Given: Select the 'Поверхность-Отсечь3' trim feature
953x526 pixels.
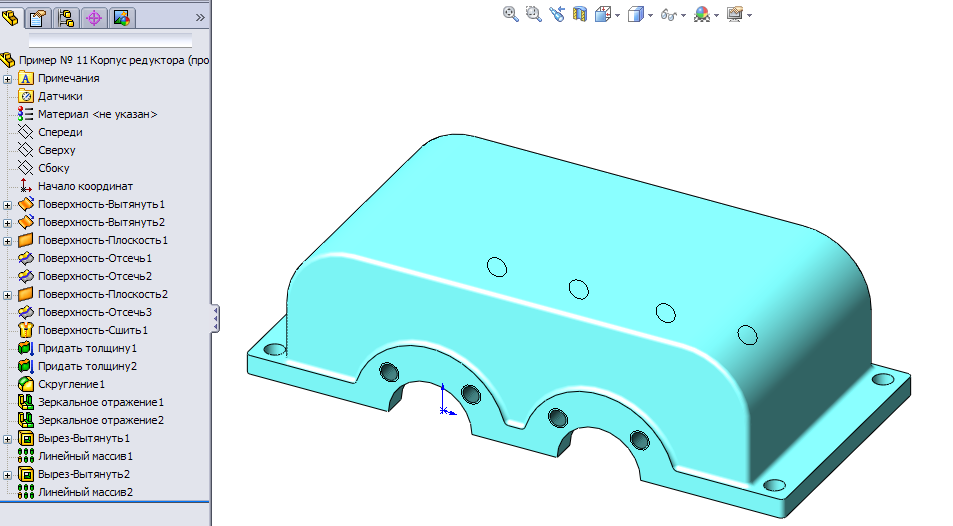Looking at the screenshot, I should 95,312.
